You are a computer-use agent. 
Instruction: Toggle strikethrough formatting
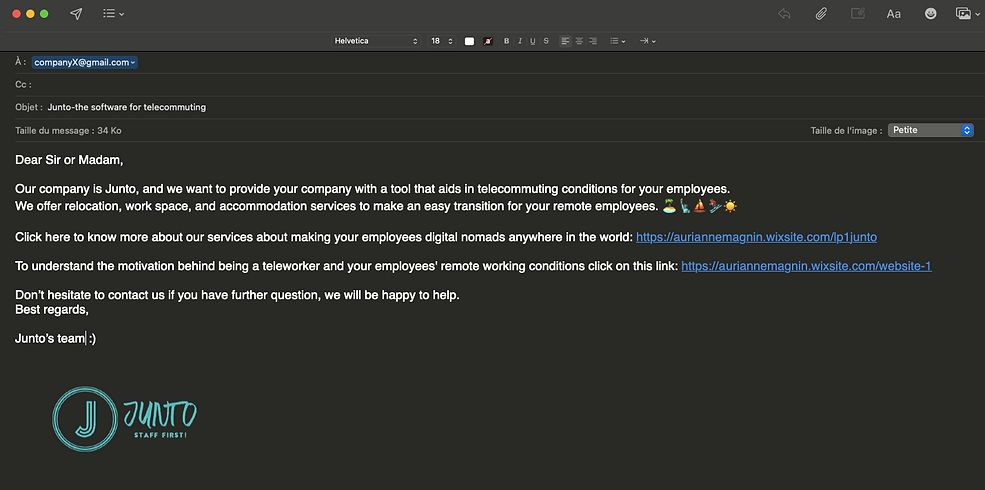tap(546, 41)
